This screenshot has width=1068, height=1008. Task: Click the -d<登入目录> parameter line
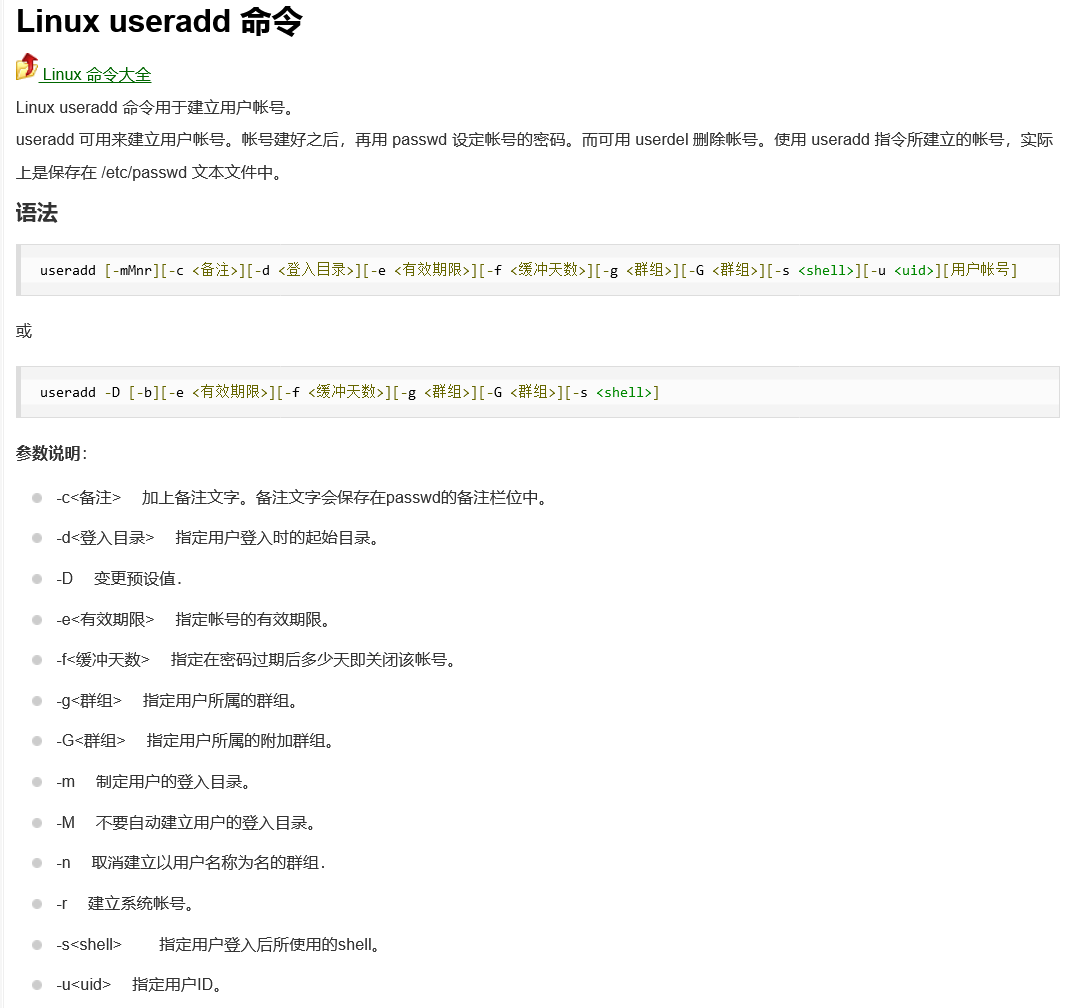point(217,538)
